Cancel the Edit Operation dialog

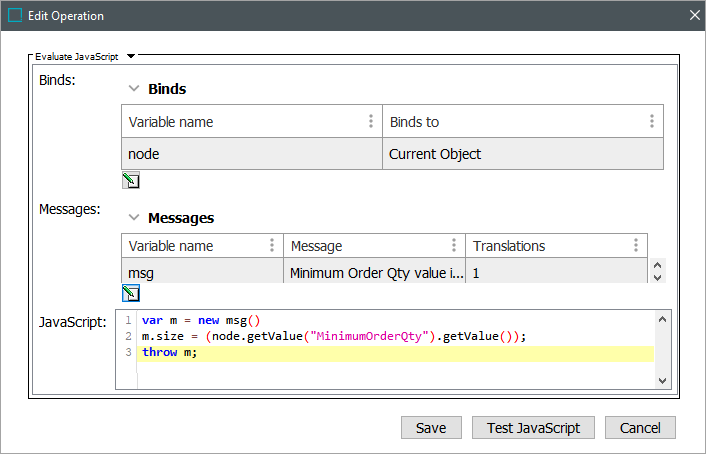point(640,428)
